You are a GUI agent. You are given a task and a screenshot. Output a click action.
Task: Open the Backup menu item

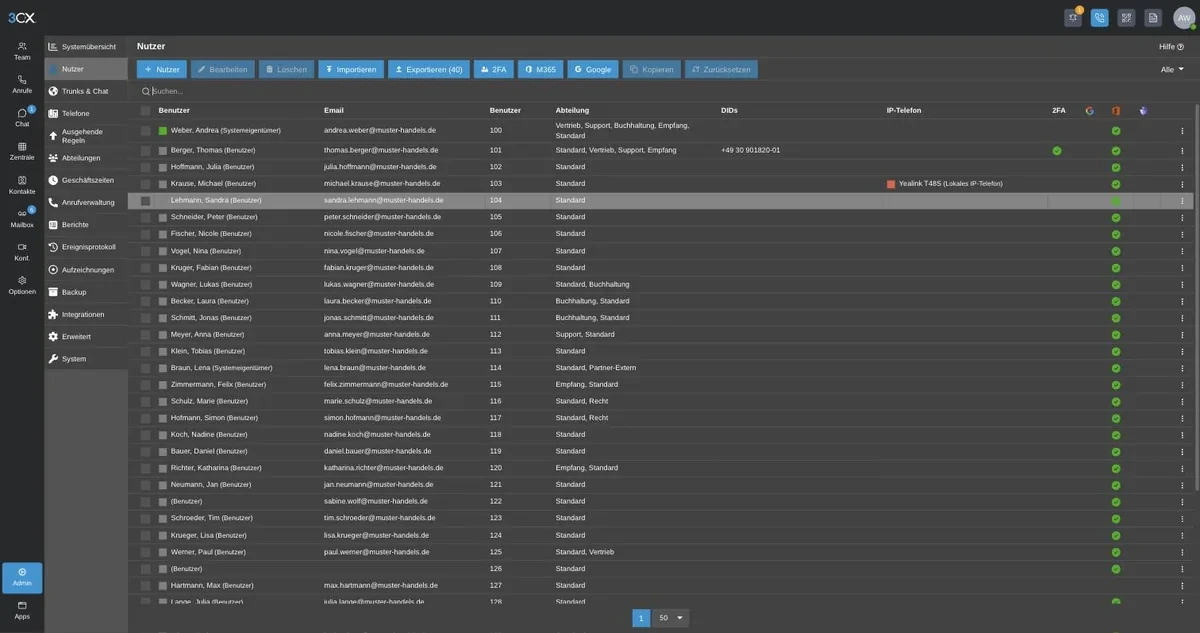(x=86, y=292)
